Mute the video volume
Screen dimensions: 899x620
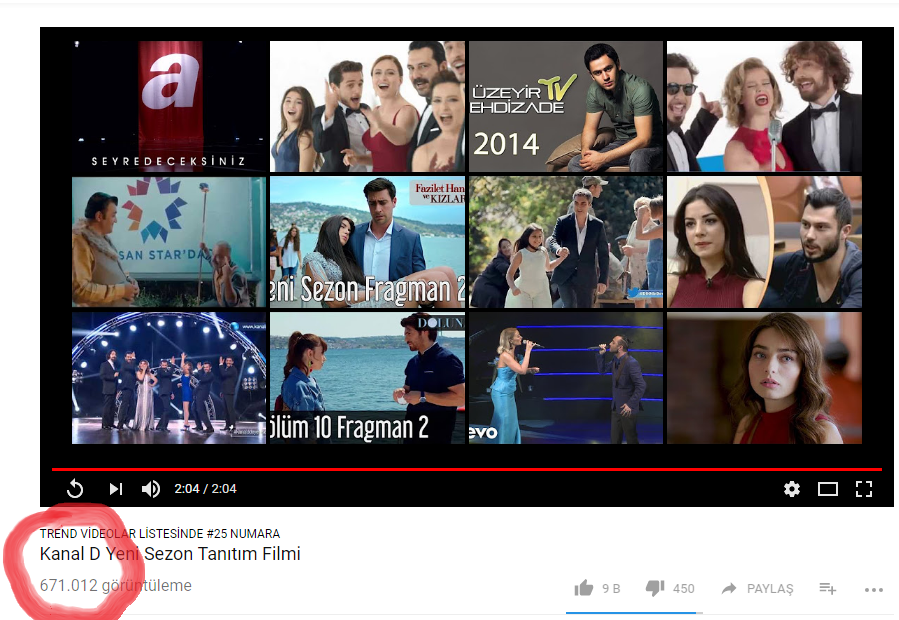151,489
